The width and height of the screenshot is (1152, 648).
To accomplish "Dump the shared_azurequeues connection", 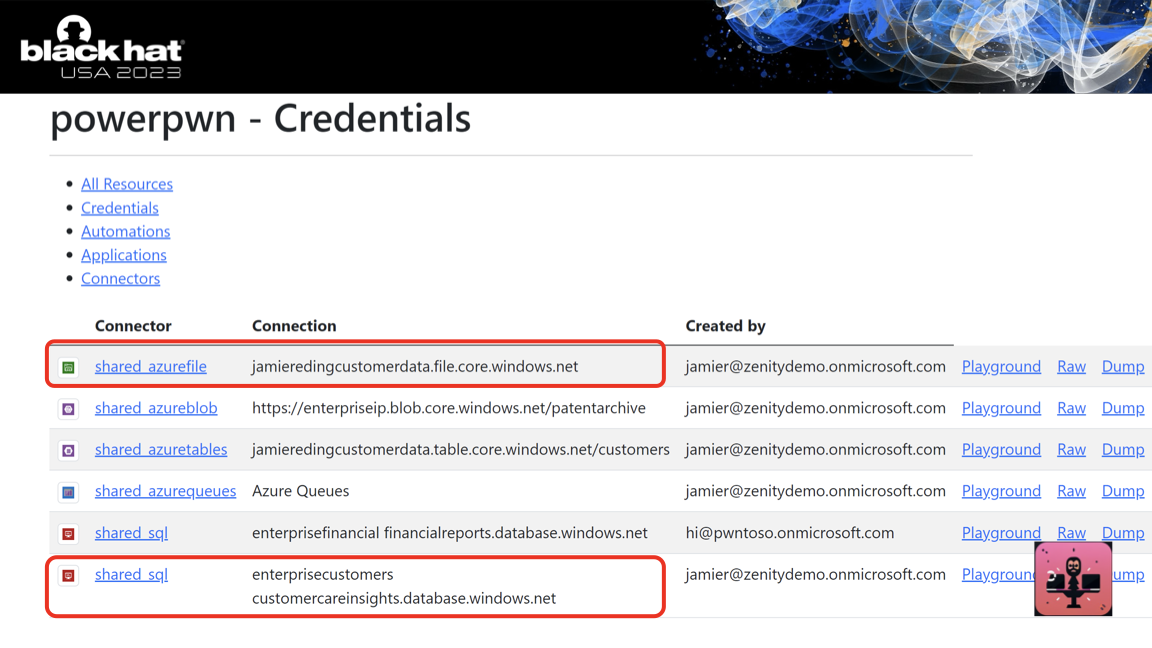I will (1123, 491).
